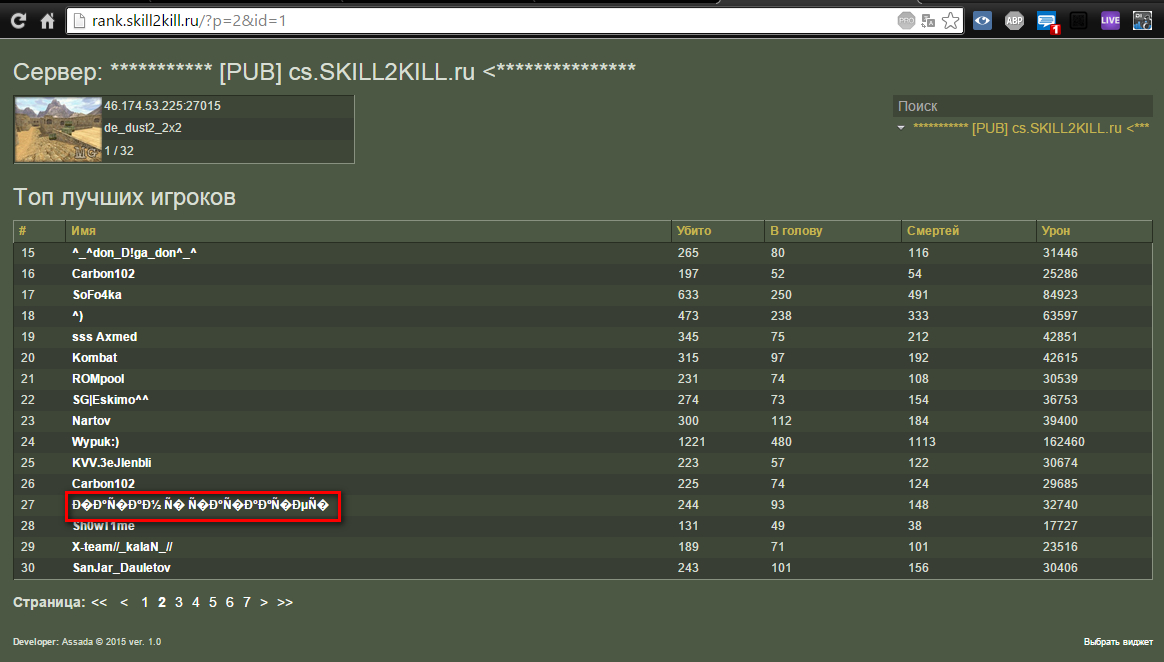Click the Выбрать виджет link
This screenshot has height=662, width=1164.
(x=1118, y=642)
